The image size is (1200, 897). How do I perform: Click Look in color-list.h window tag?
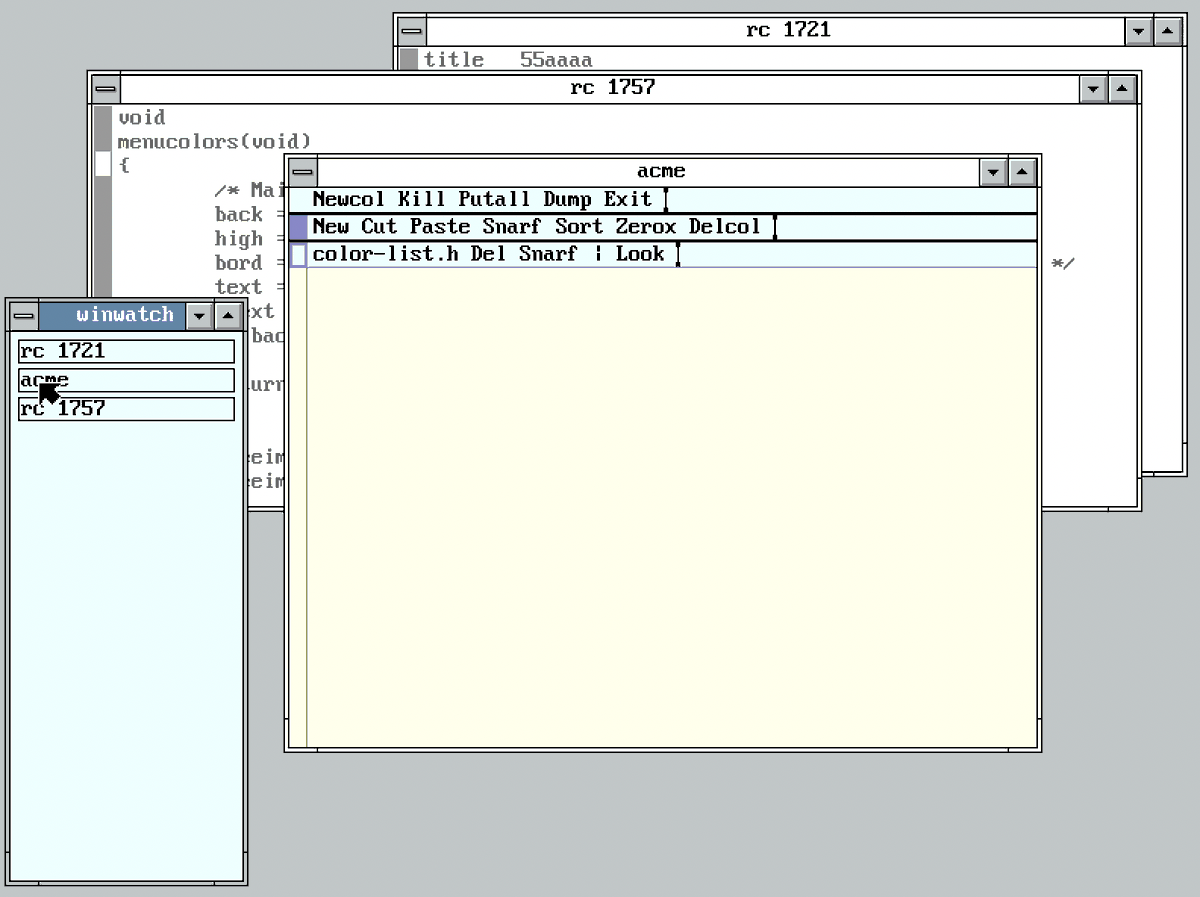[640, 254]
